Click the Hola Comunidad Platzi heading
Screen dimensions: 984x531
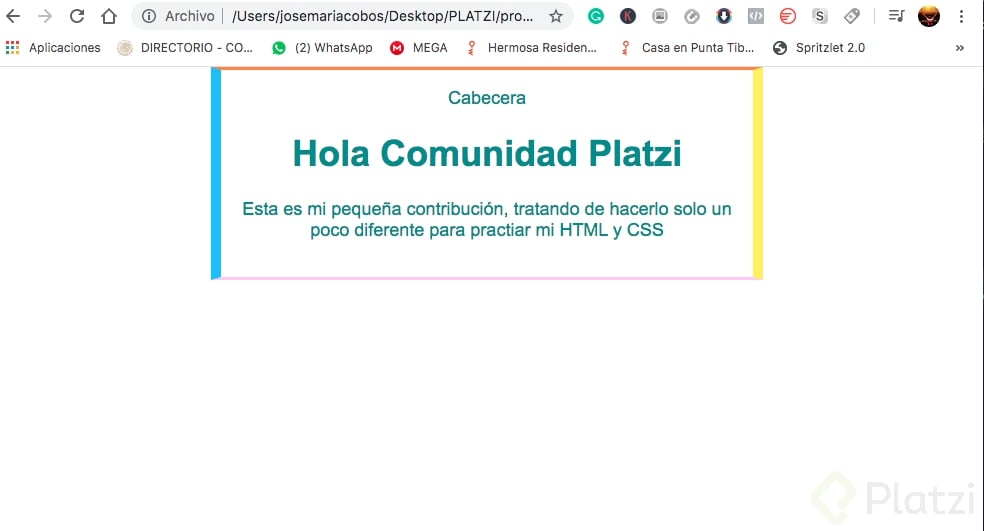click(x=487, y=153)
